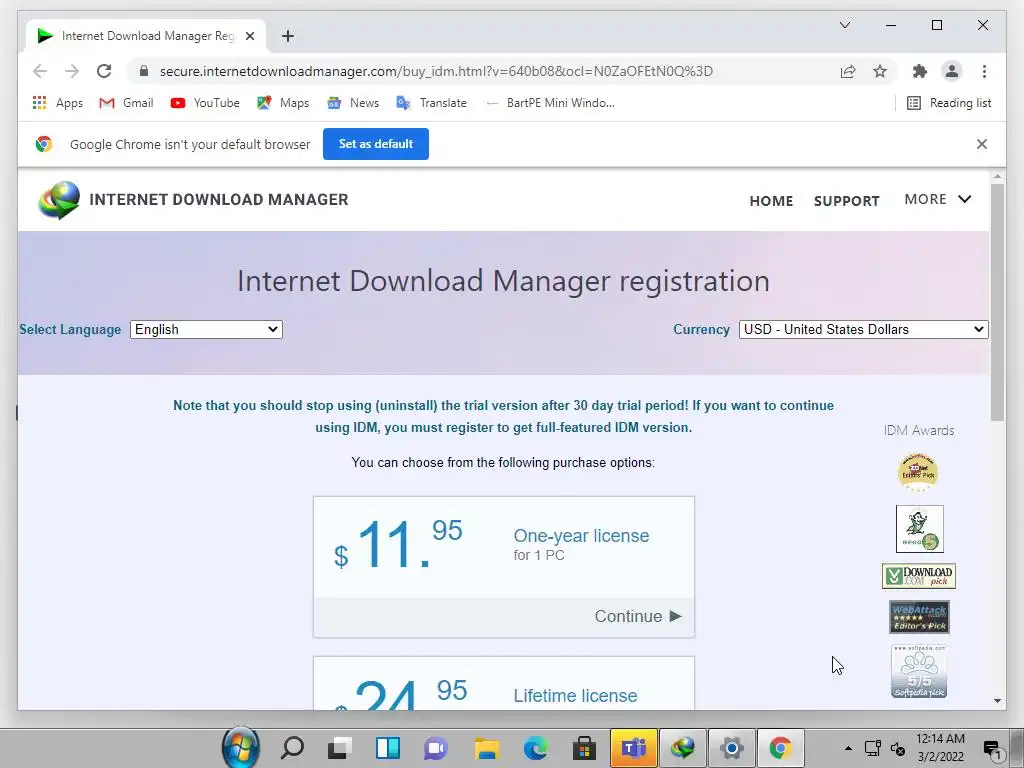Click the padlock site info icon
This screenshot has height=768, width=1024.
point(144,71)
